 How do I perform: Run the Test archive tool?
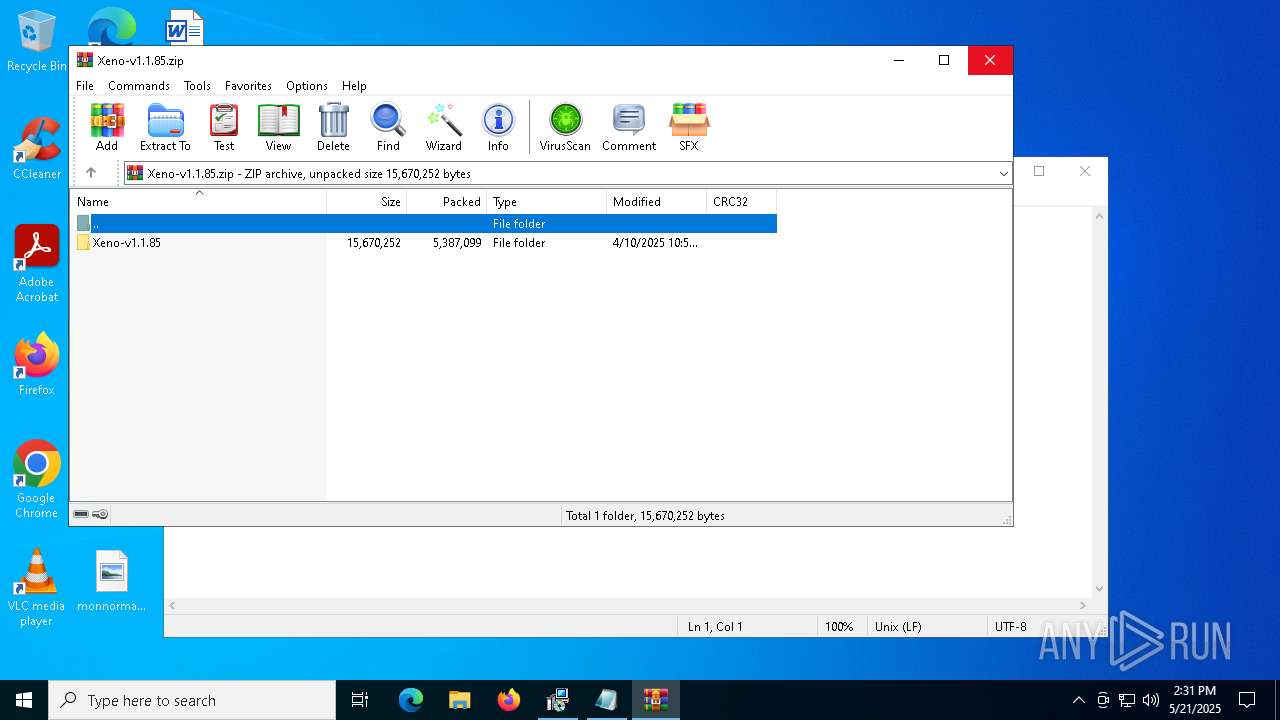point(224,127)
